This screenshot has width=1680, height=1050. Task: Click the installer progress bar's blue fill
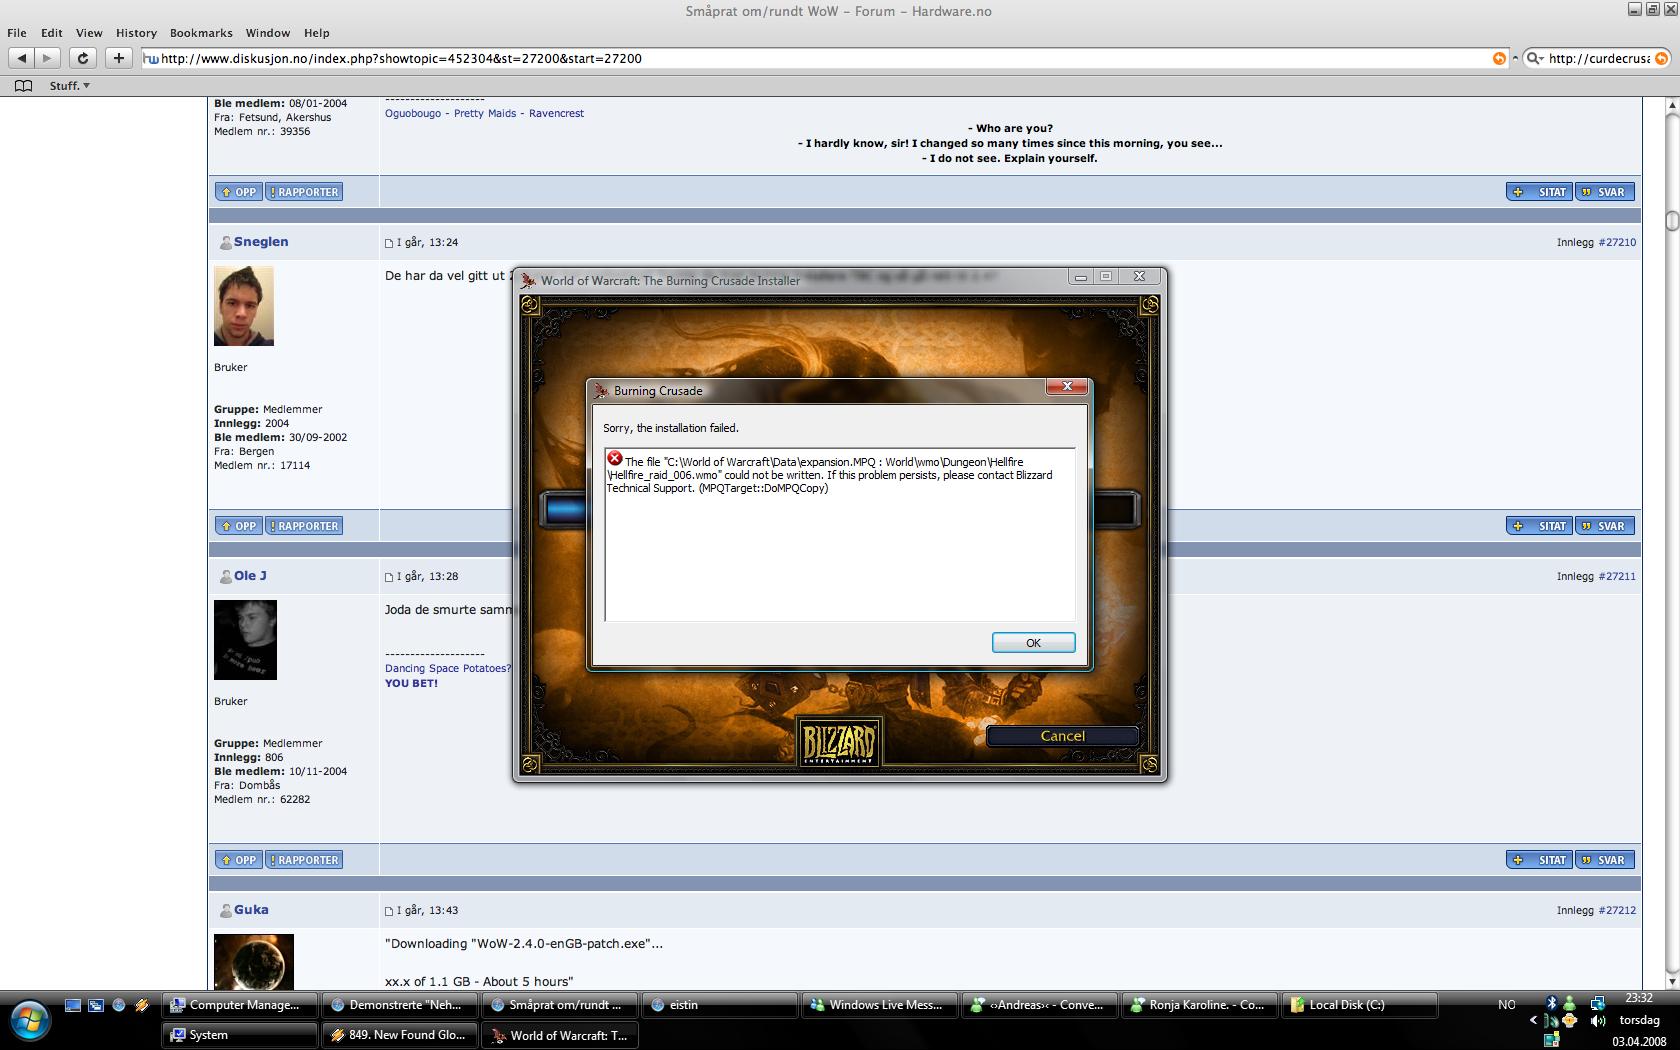[567, 510]
